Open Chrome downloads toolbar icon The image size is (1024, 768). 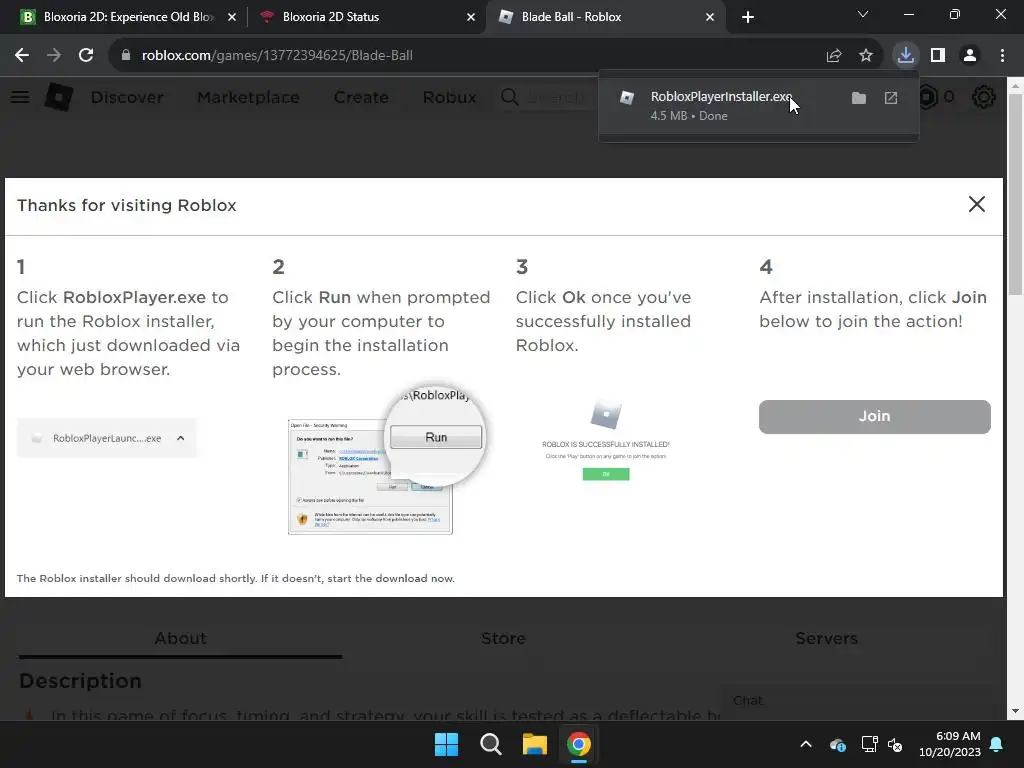tap(906, 56)
